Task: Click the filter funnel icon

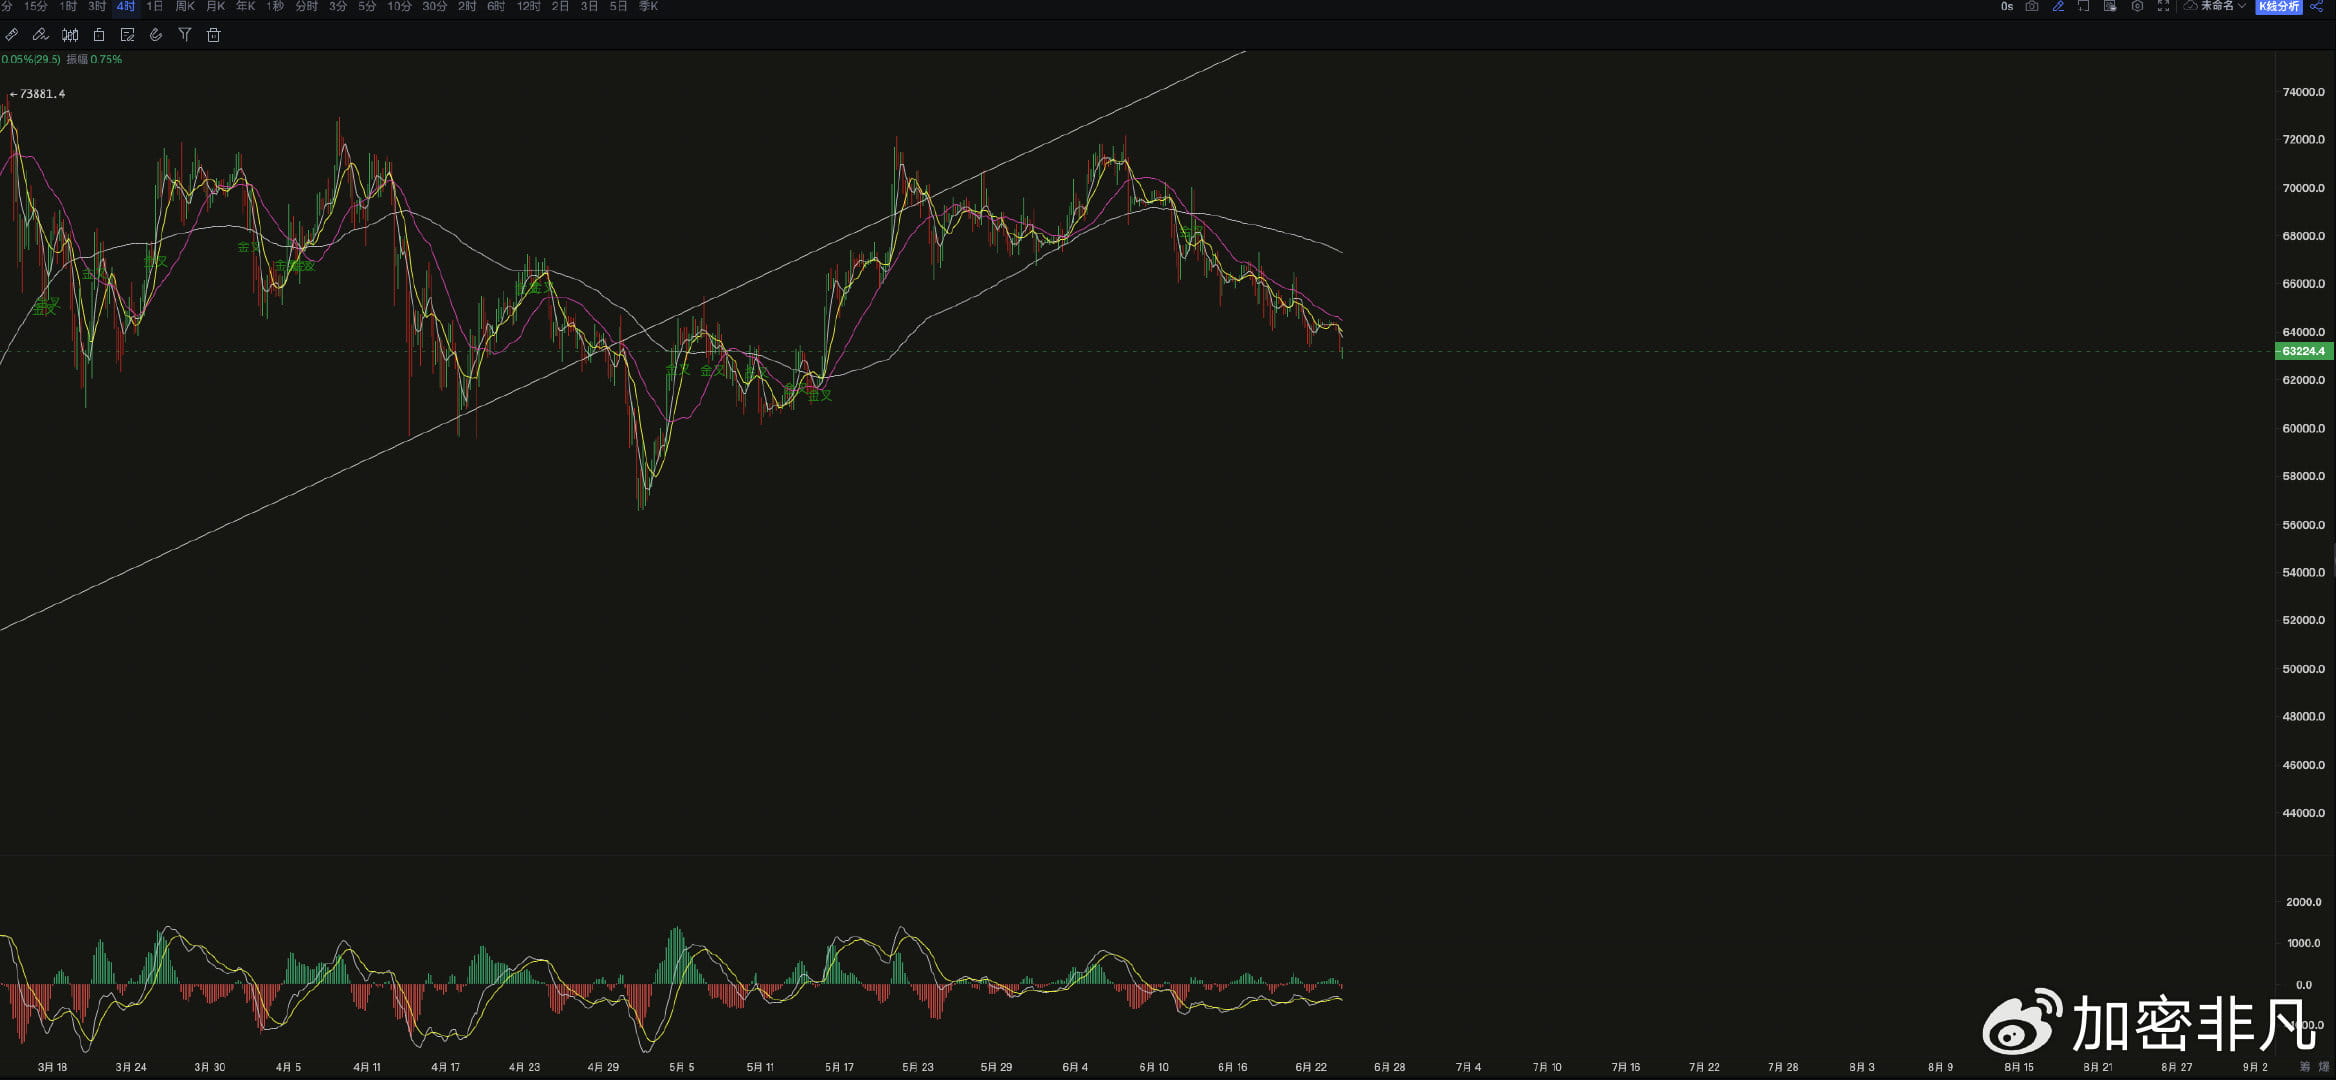Action: 185,35
